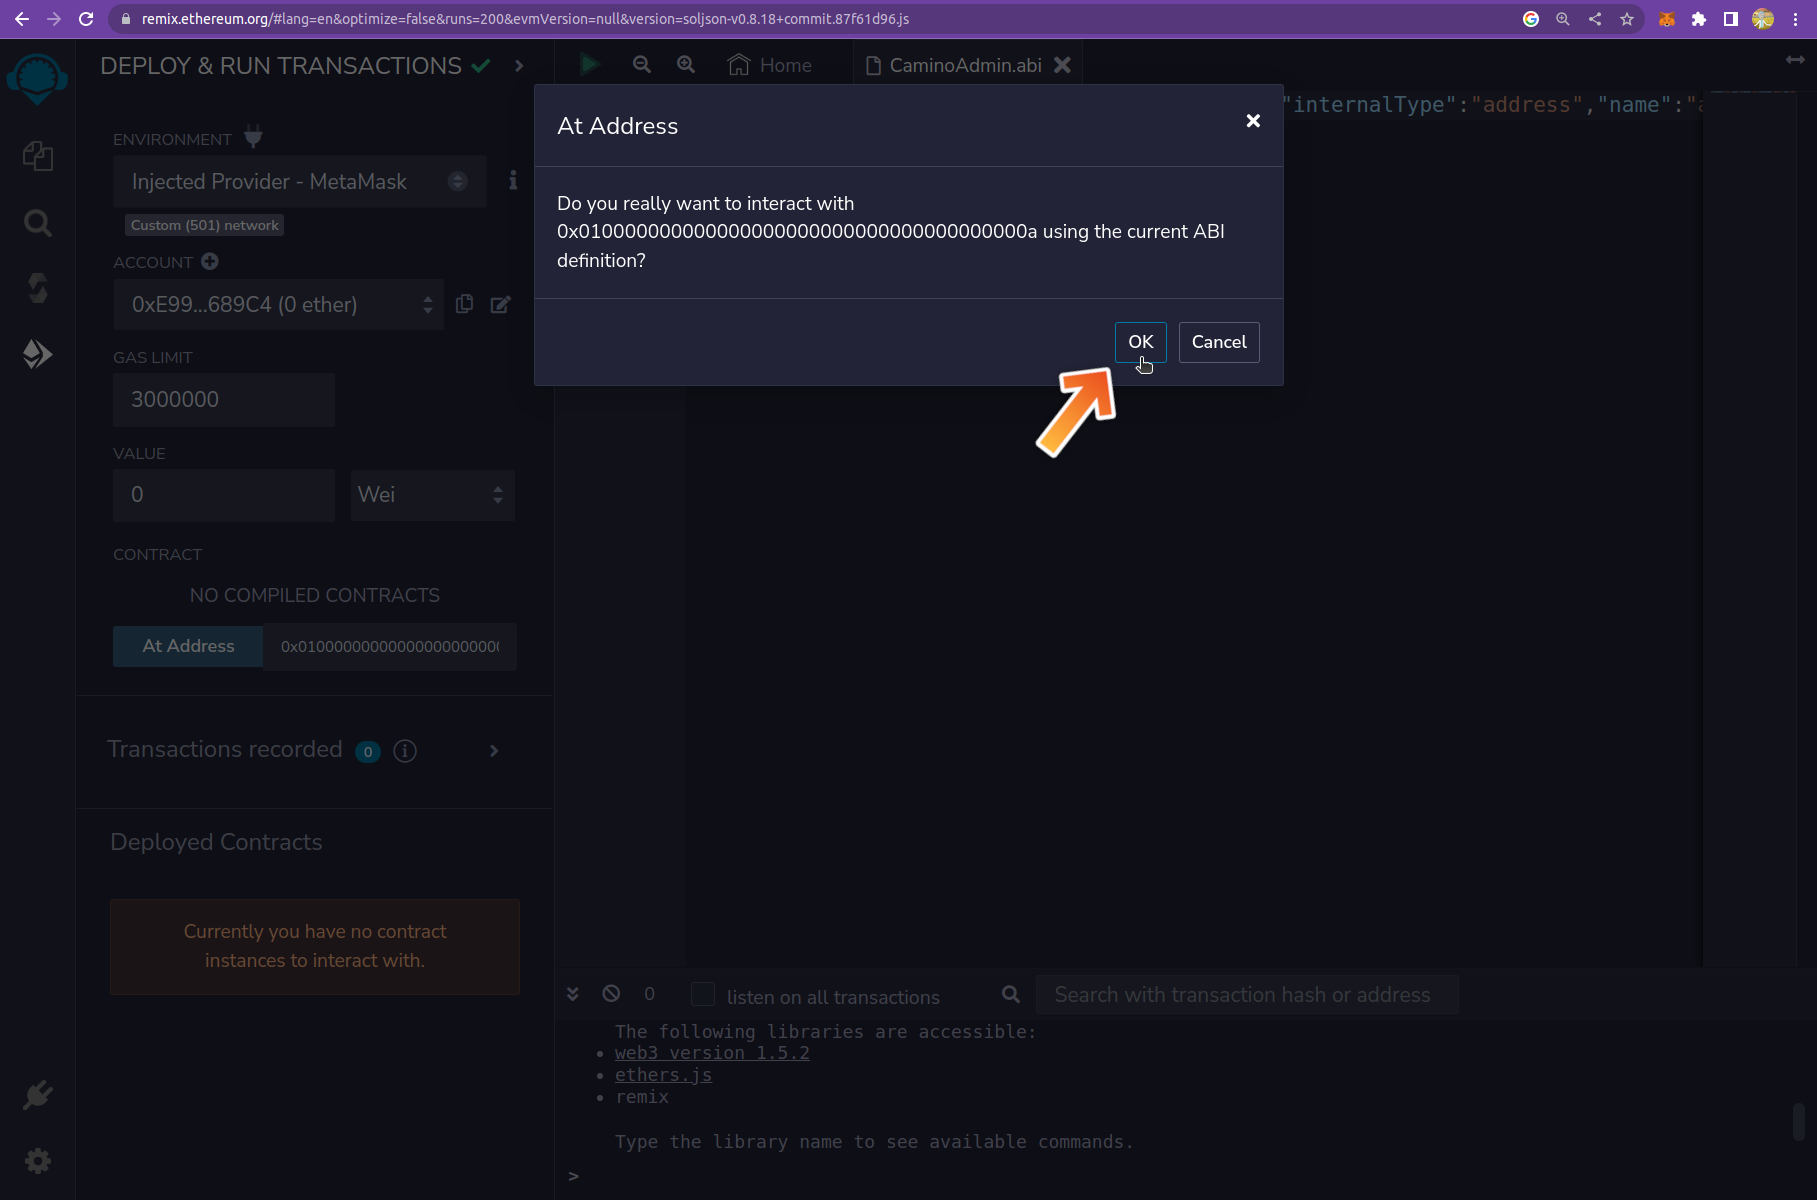Copy the account address icon
Image resolution: width=1817 pixels, height=1200 pixels.
click(465, 304)
